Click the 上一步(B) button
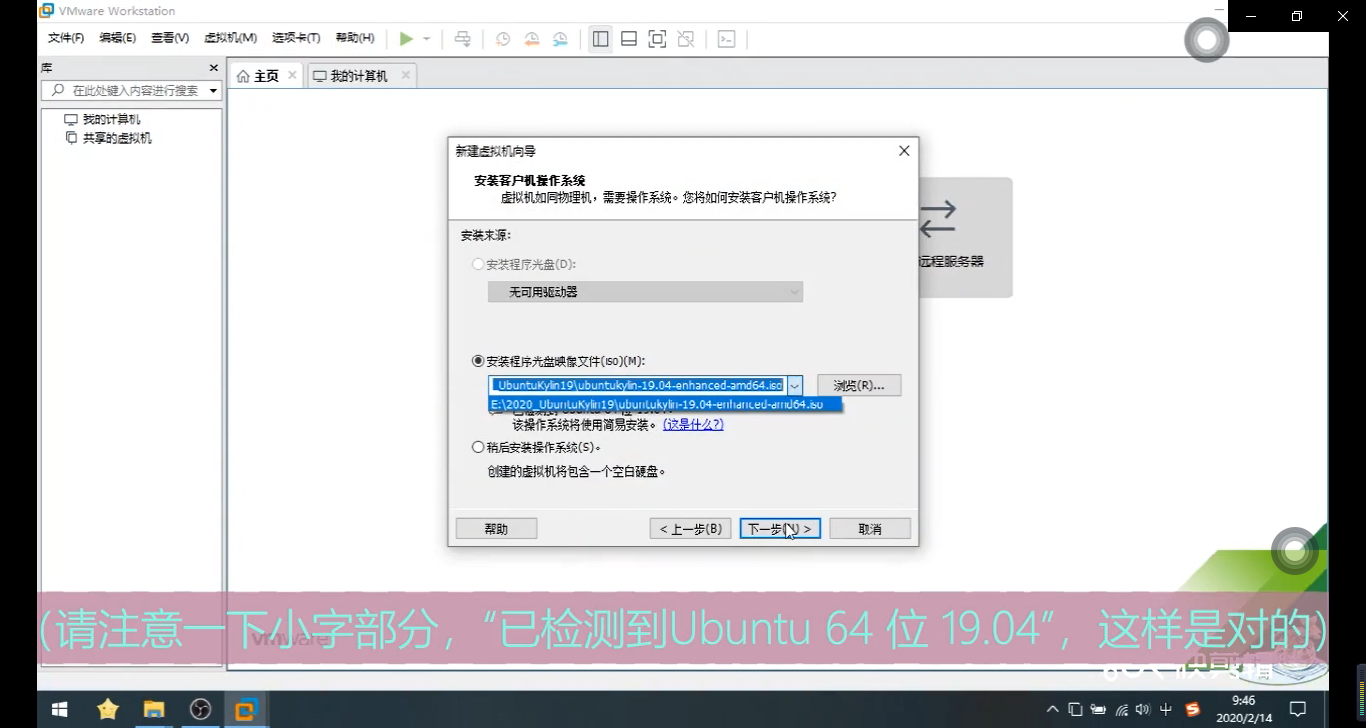Image resolution: width=1366 pixels, height=728 pixels. tap(690, 529)
